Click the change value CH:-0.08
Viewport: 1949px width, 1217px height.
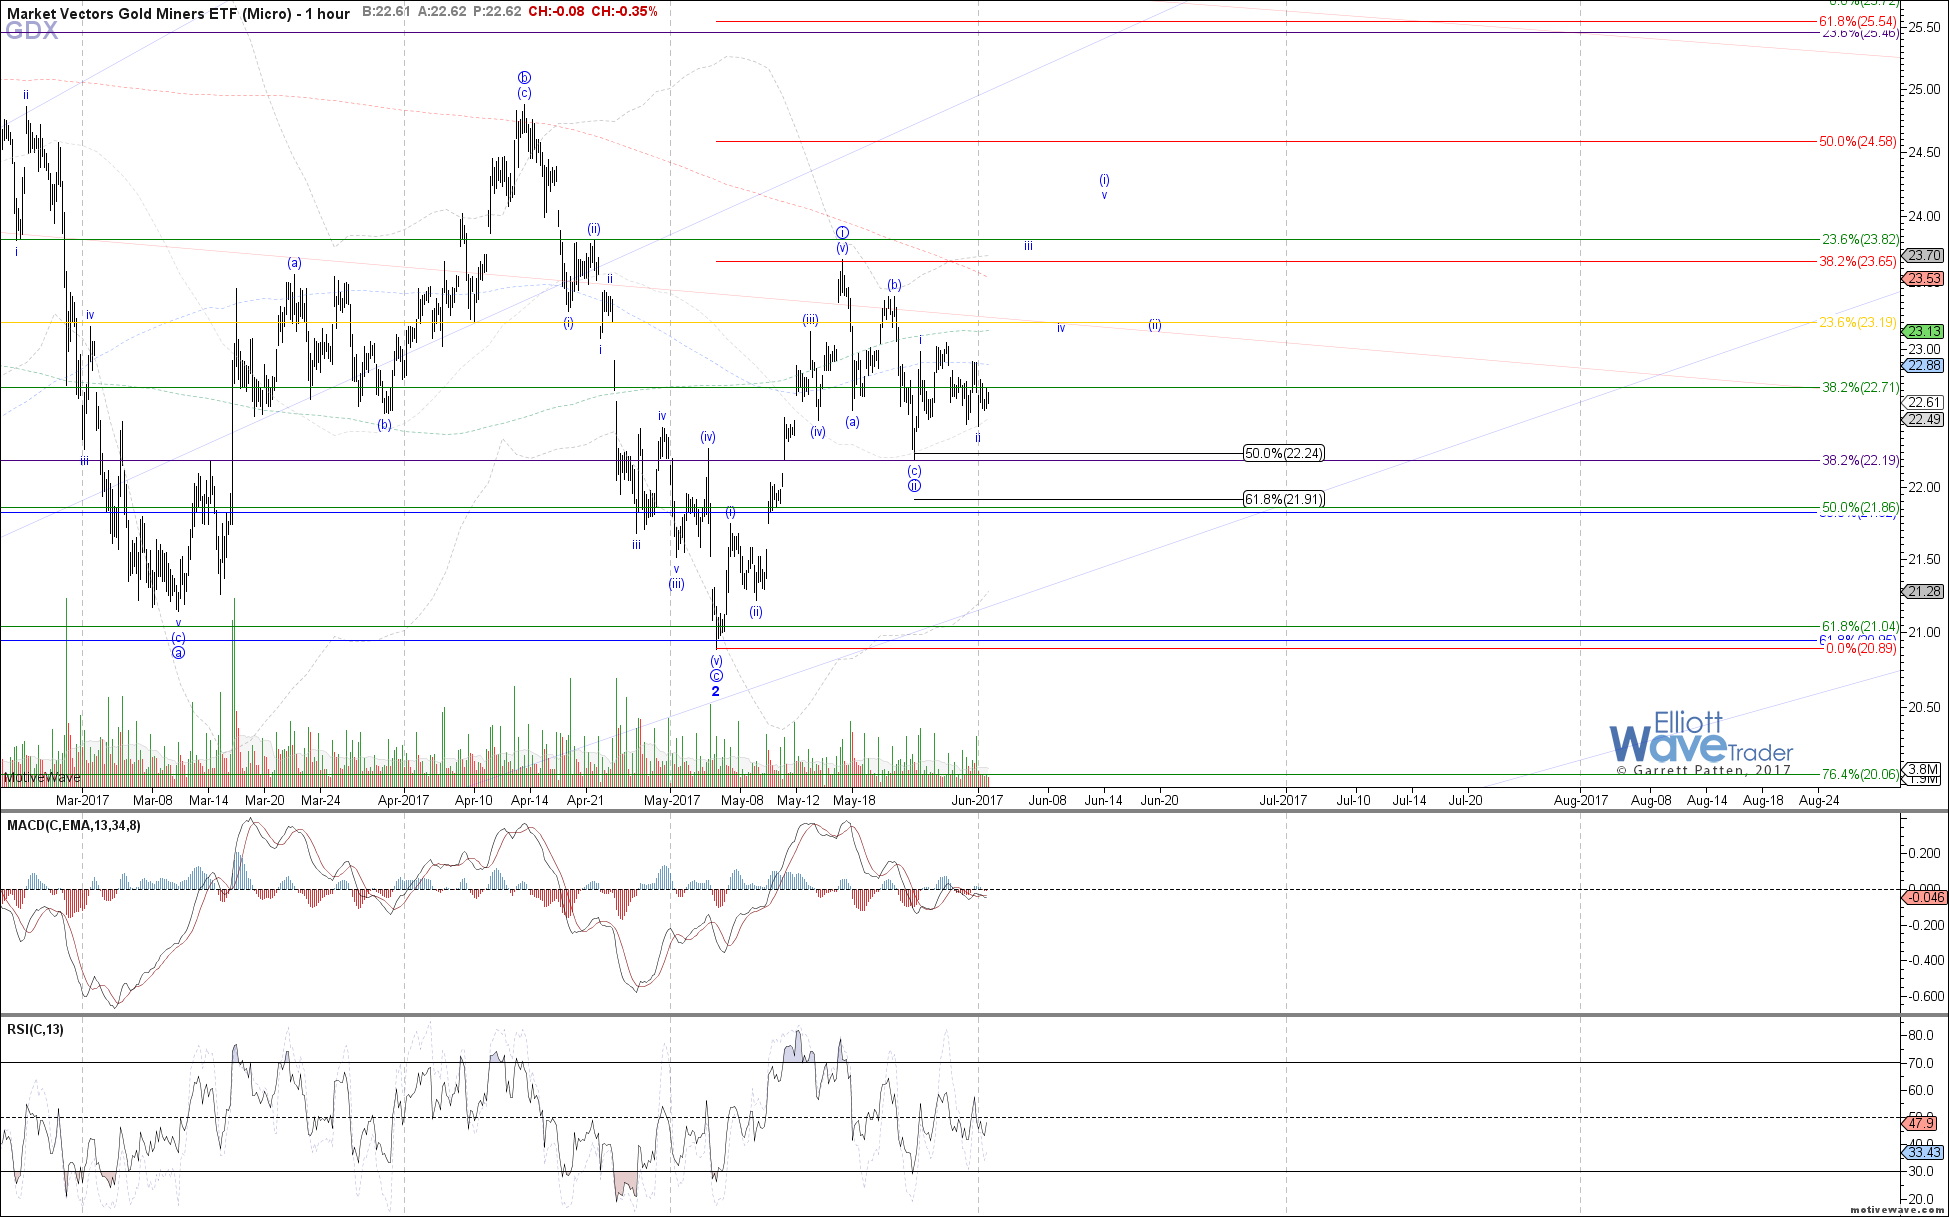[556, 12]
